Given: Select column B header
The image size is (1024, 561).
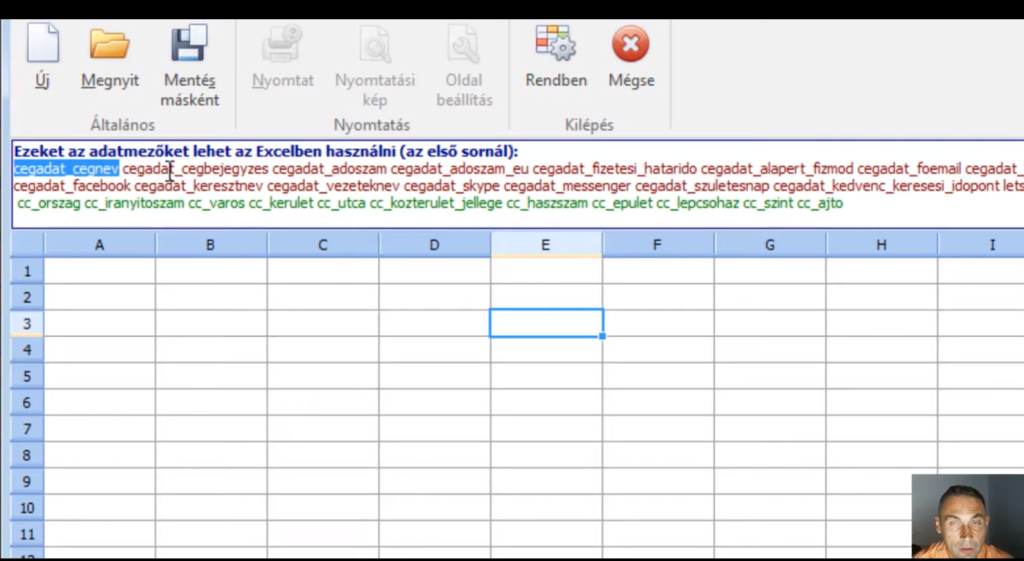Looking at the screenshot, I should coord(211,245).
